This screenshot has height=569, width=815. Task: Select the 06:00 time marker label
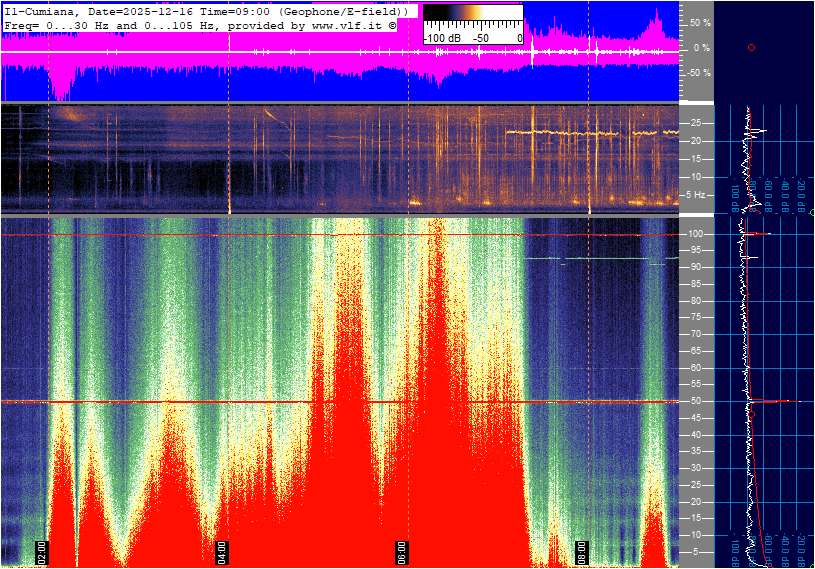click(x=401, y=551)
